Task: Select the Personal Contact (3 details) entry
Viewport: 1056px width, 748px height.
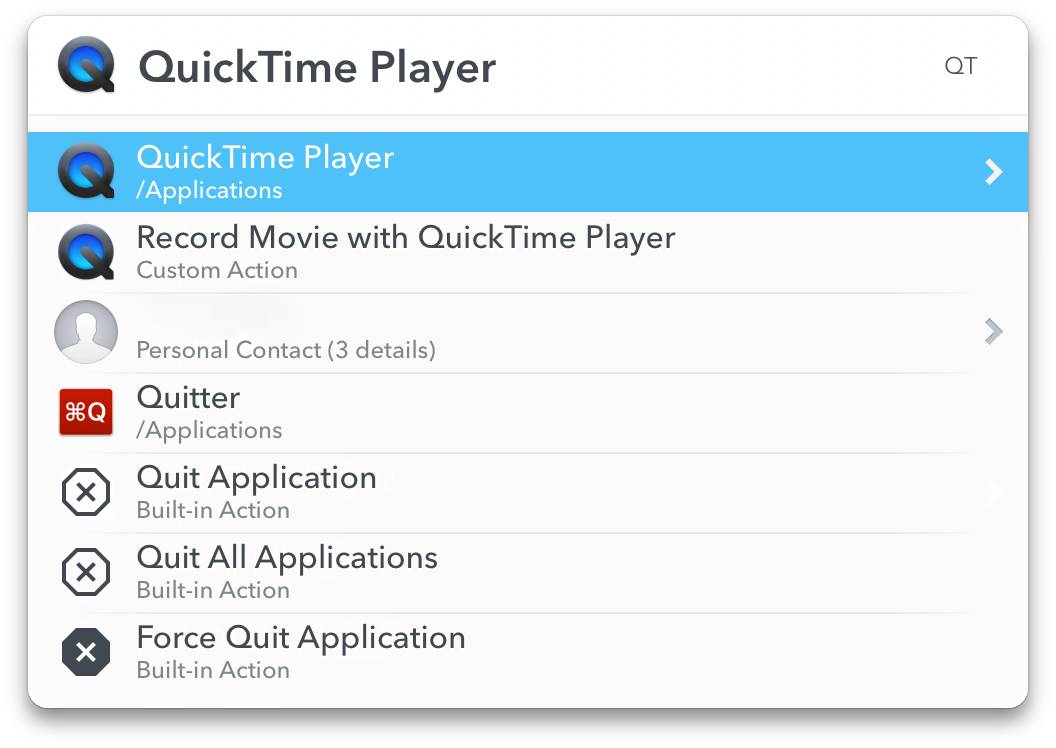Action: point(286,350)
